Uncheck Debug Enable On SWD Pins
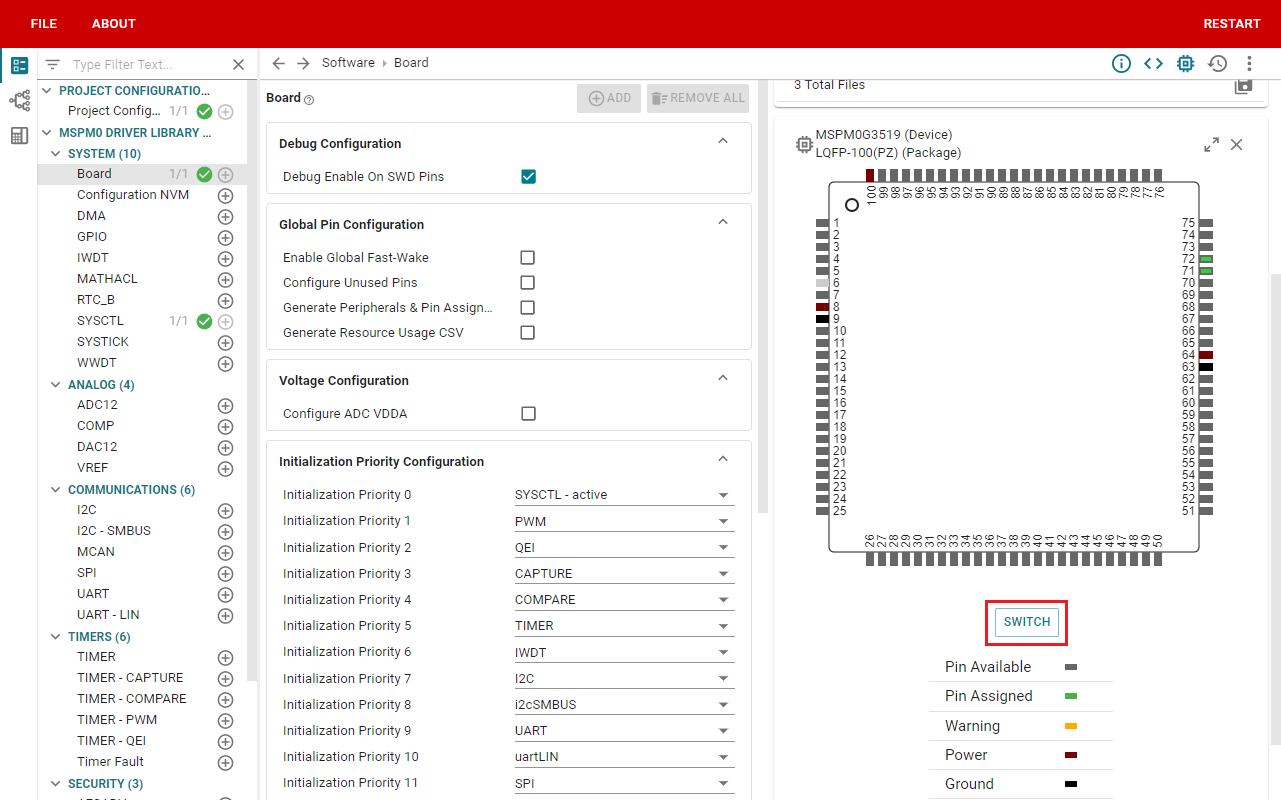 [x=528, y=177]
